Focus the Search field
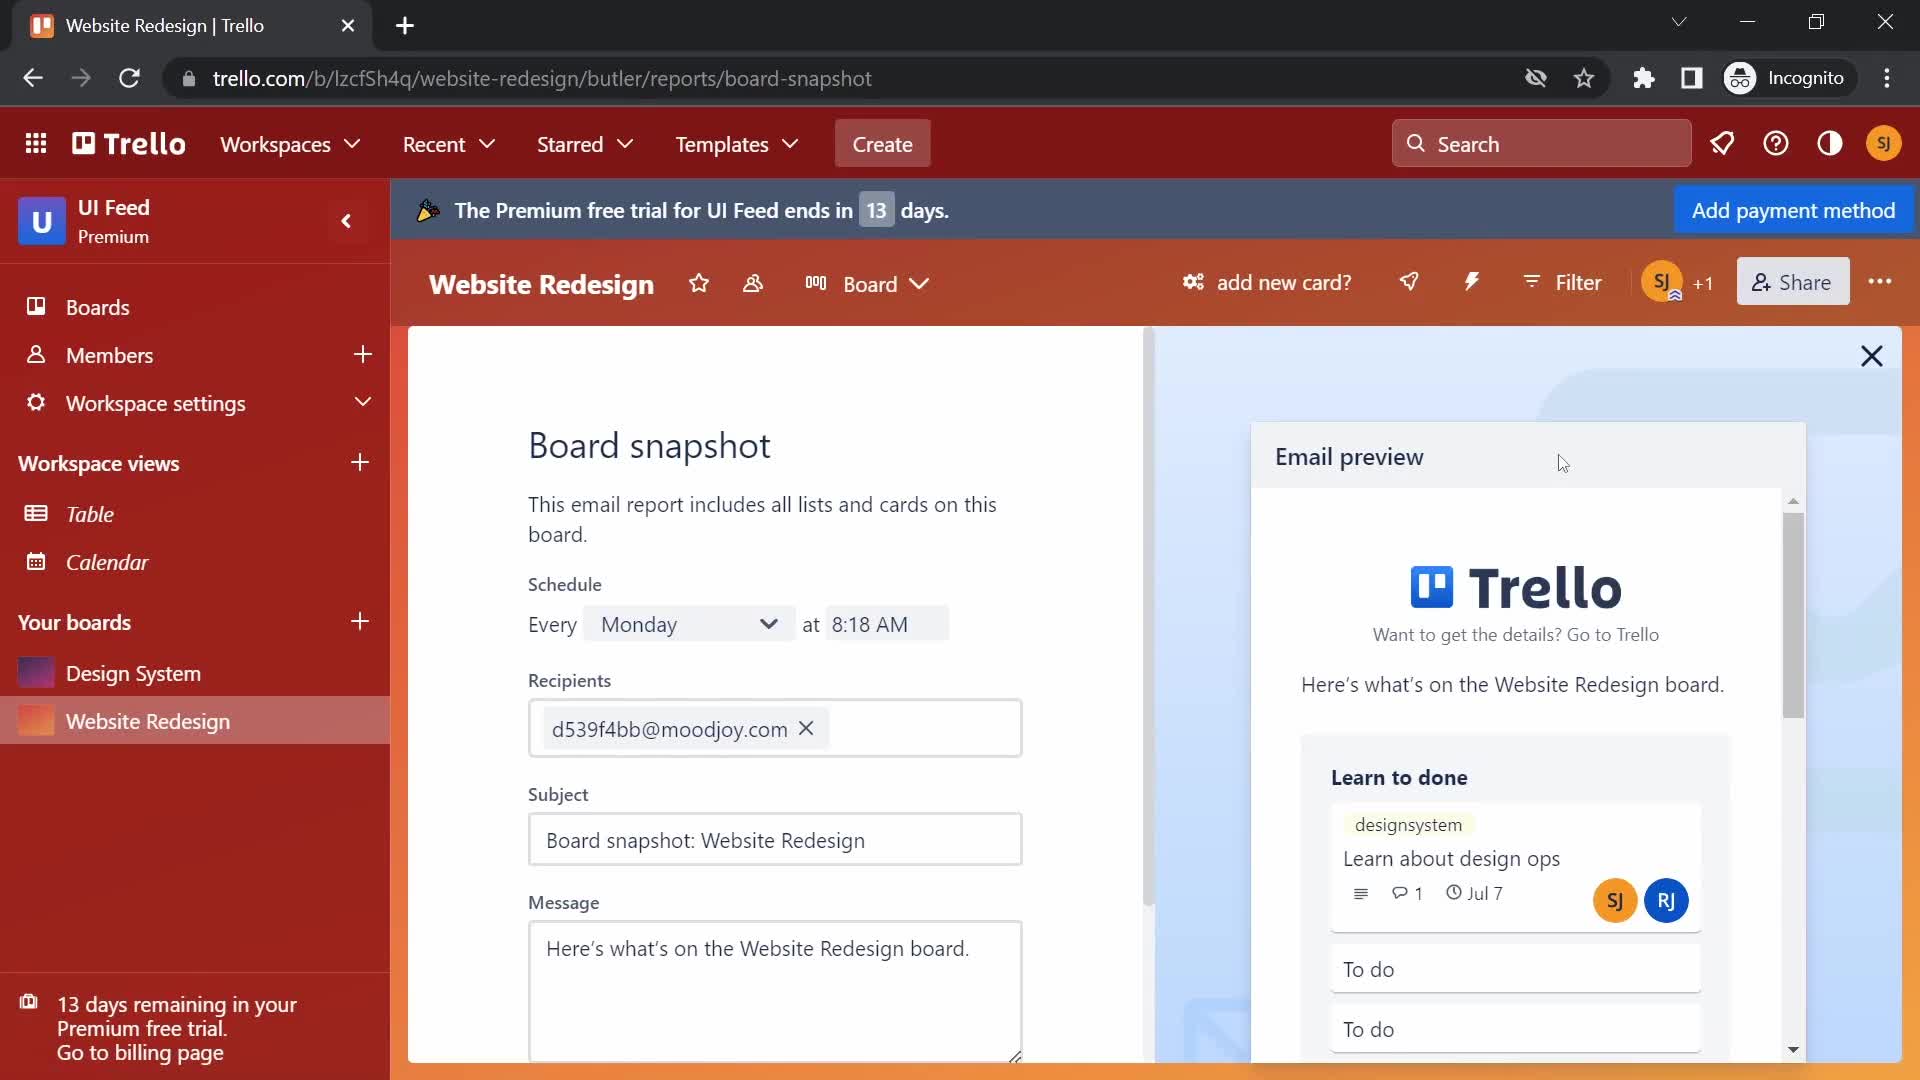Screen dimensions: 1920x1080 [1541, 144]
